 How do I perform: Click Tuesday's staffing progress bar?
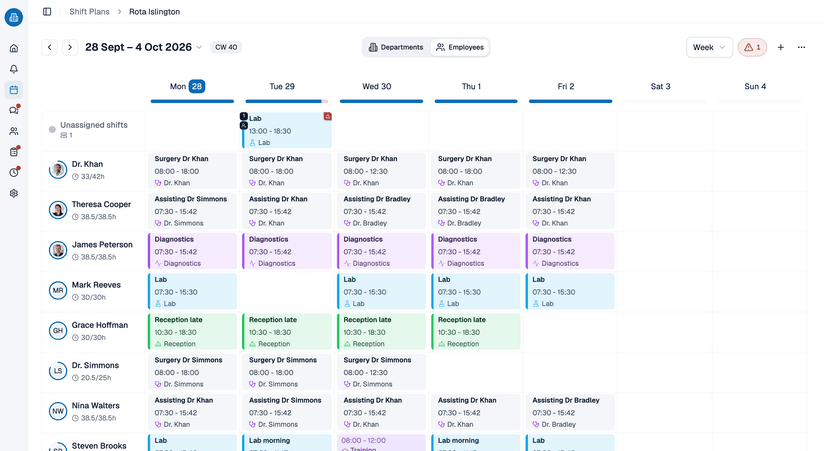coord(287,101)
